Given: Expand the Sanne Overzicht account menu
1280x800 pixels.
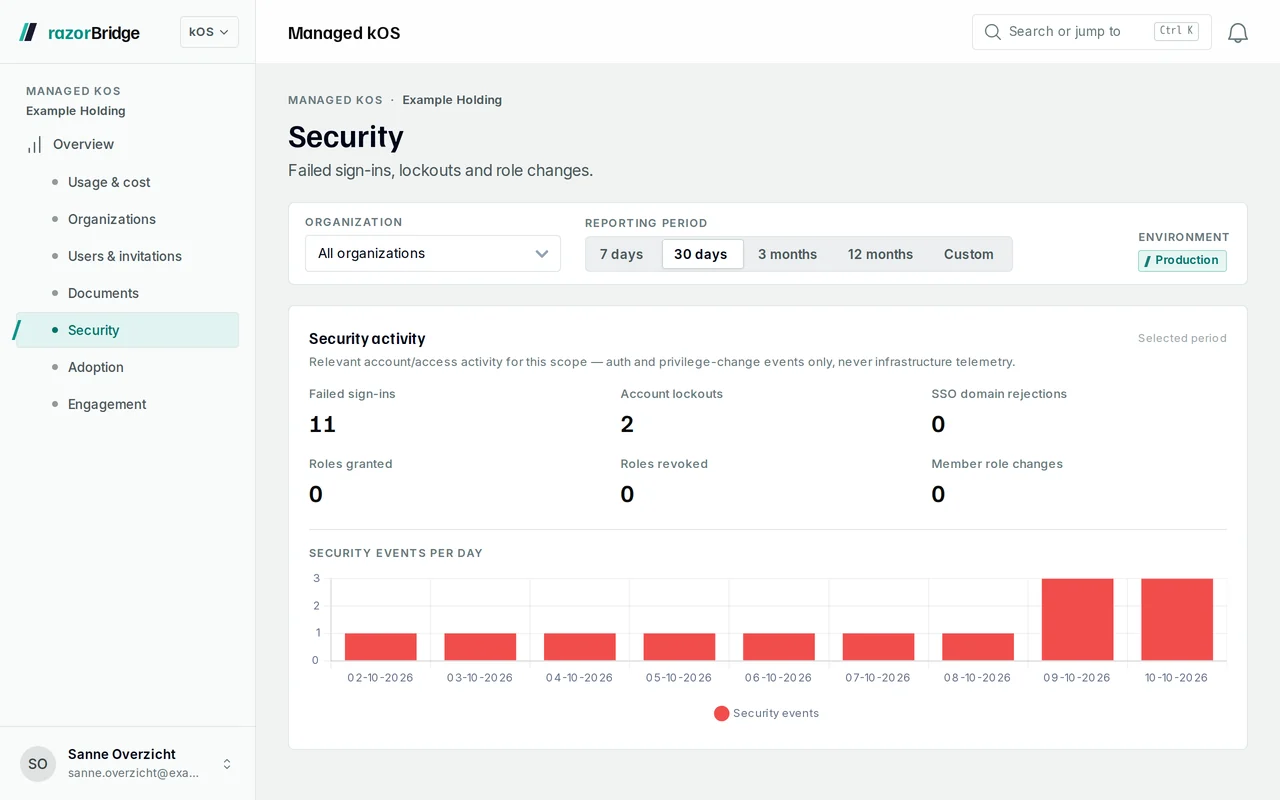Looking at the screenshot, I should 128,764.
